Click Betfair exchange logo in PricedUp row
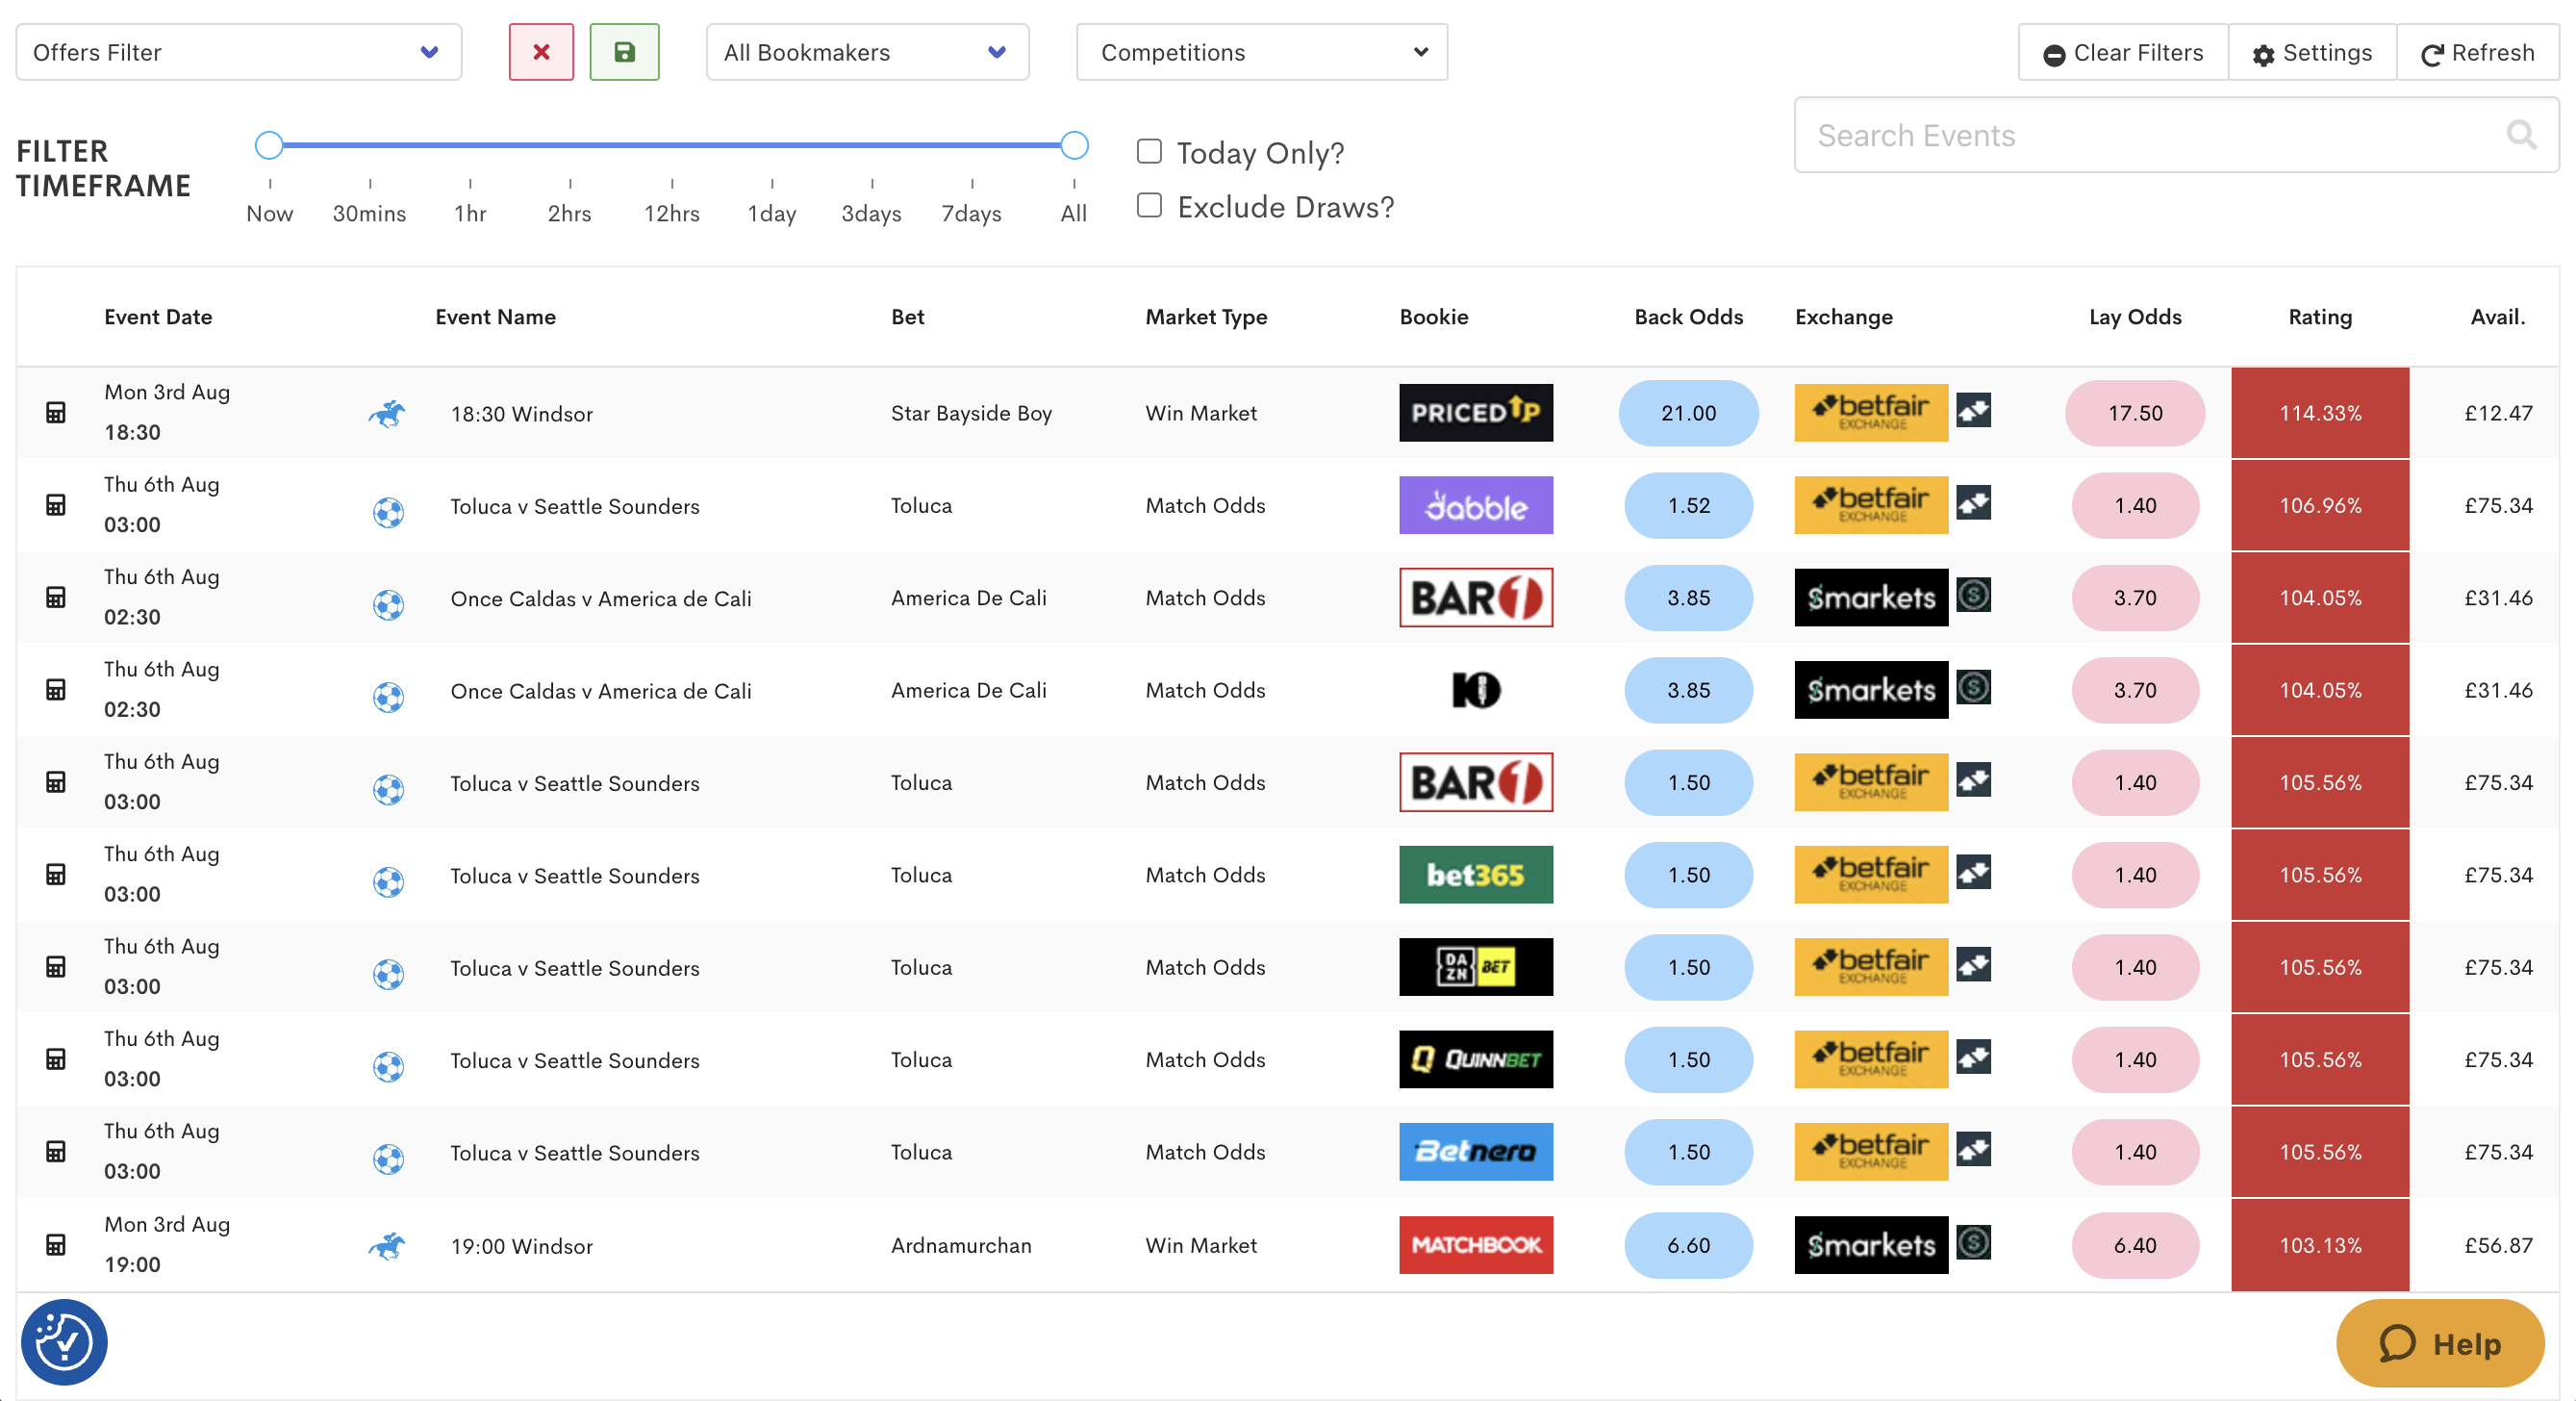 (x=1871, y=413)
